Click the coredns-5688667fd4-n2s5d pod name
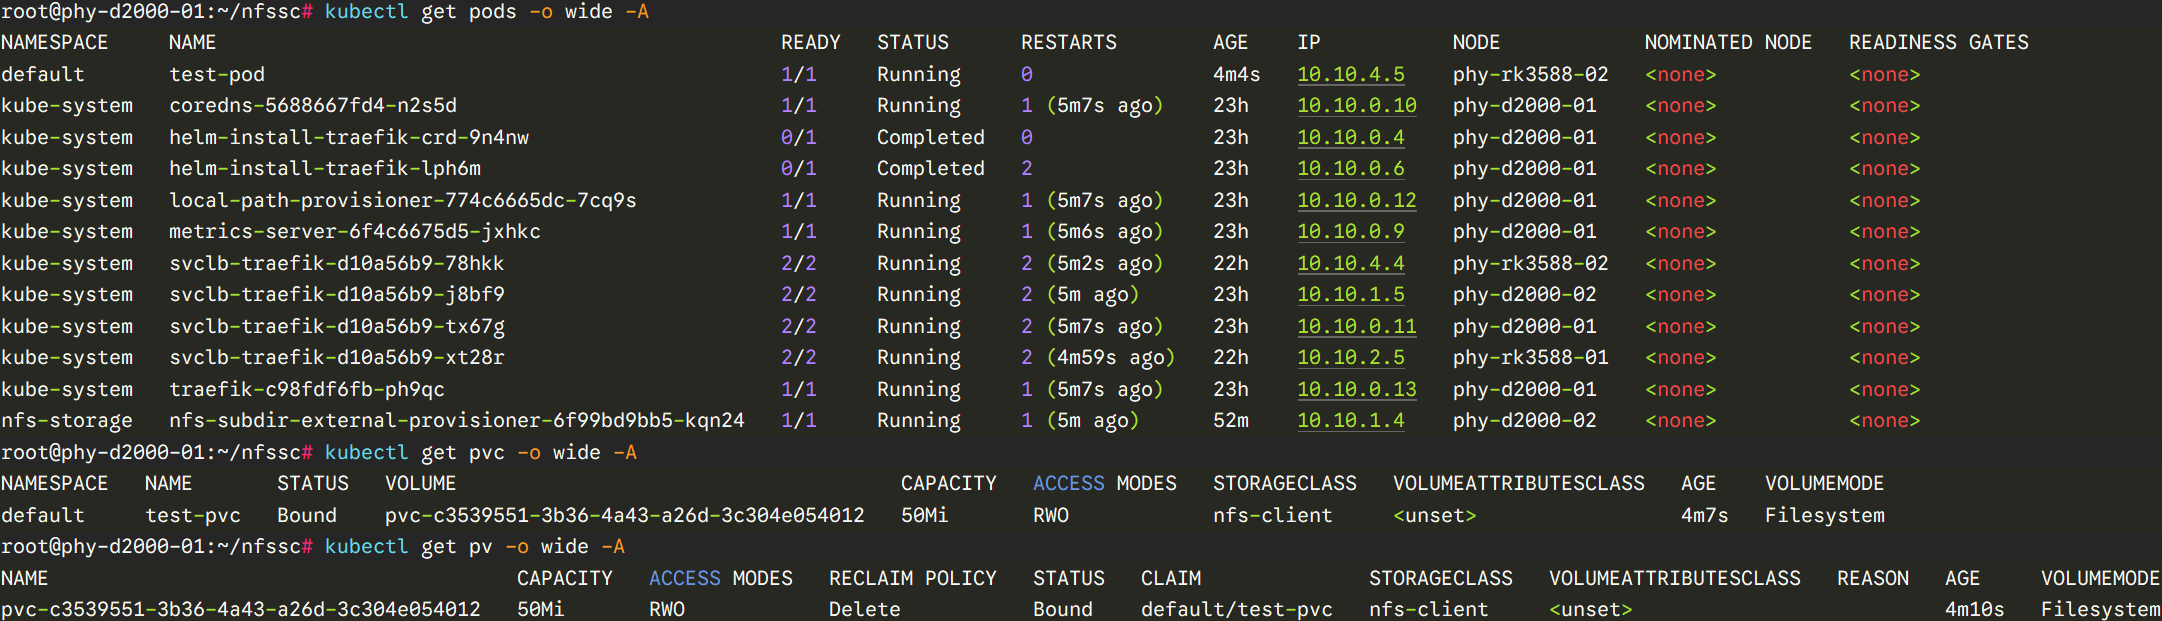Viewport: 2162px width, 621px height. (x=312, y=106)
